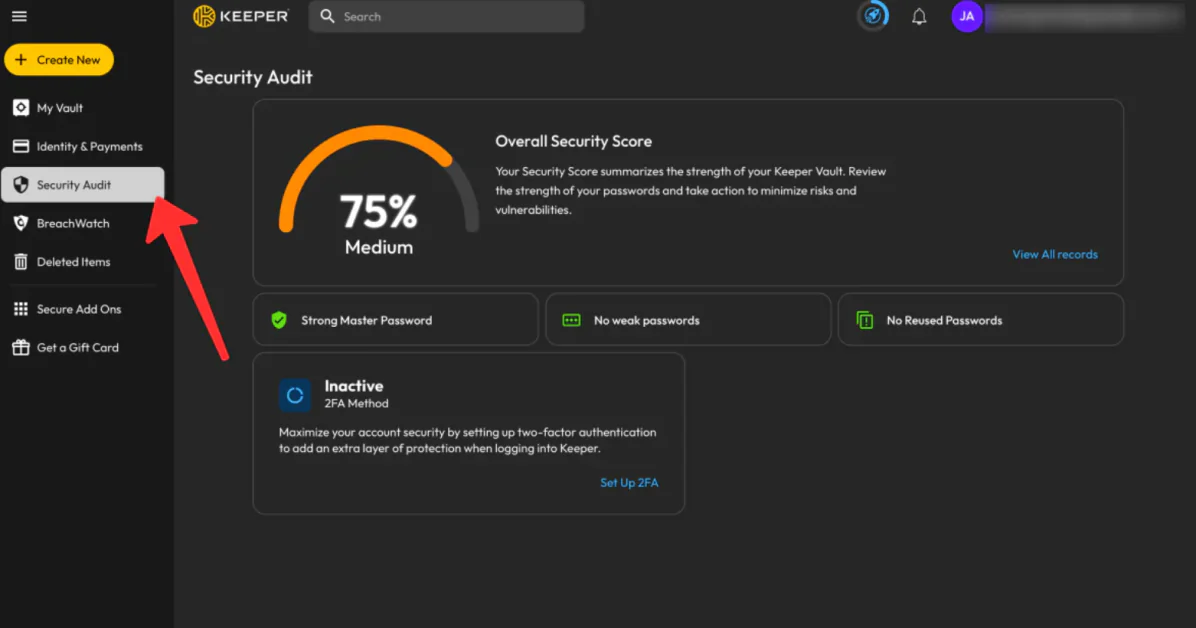Click the search magnifier icon
Viewport: 1196px width, 628px height.
coord(327,16)
